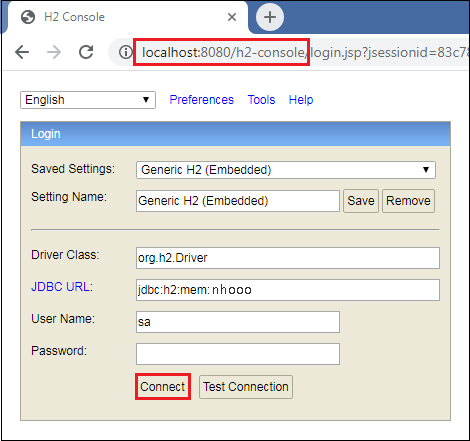Click the browser forward arrow
Viewport: 470px width, 441px height.
[x=54, y=52]
